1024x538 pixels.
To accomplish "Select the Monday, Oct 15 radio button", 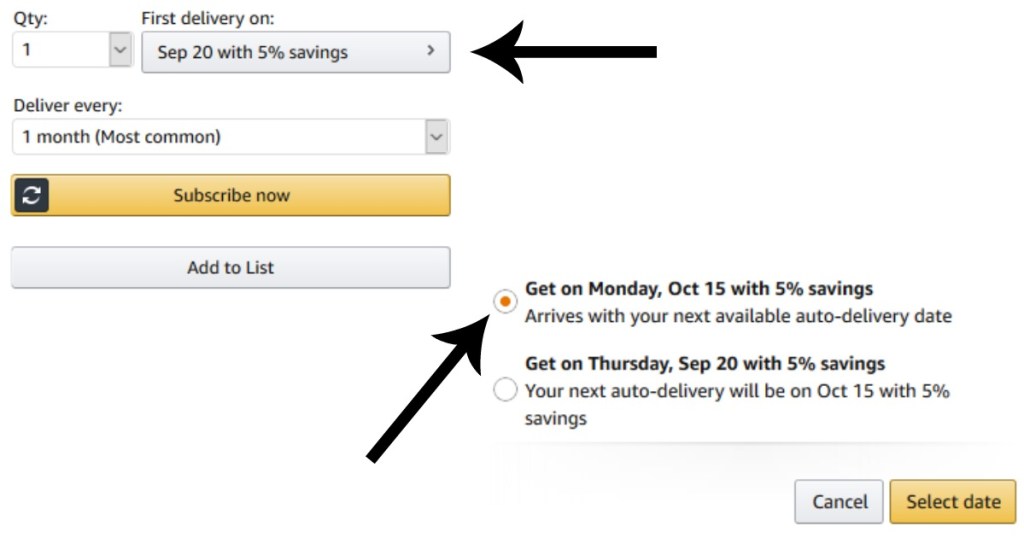I will pos(506,300).
